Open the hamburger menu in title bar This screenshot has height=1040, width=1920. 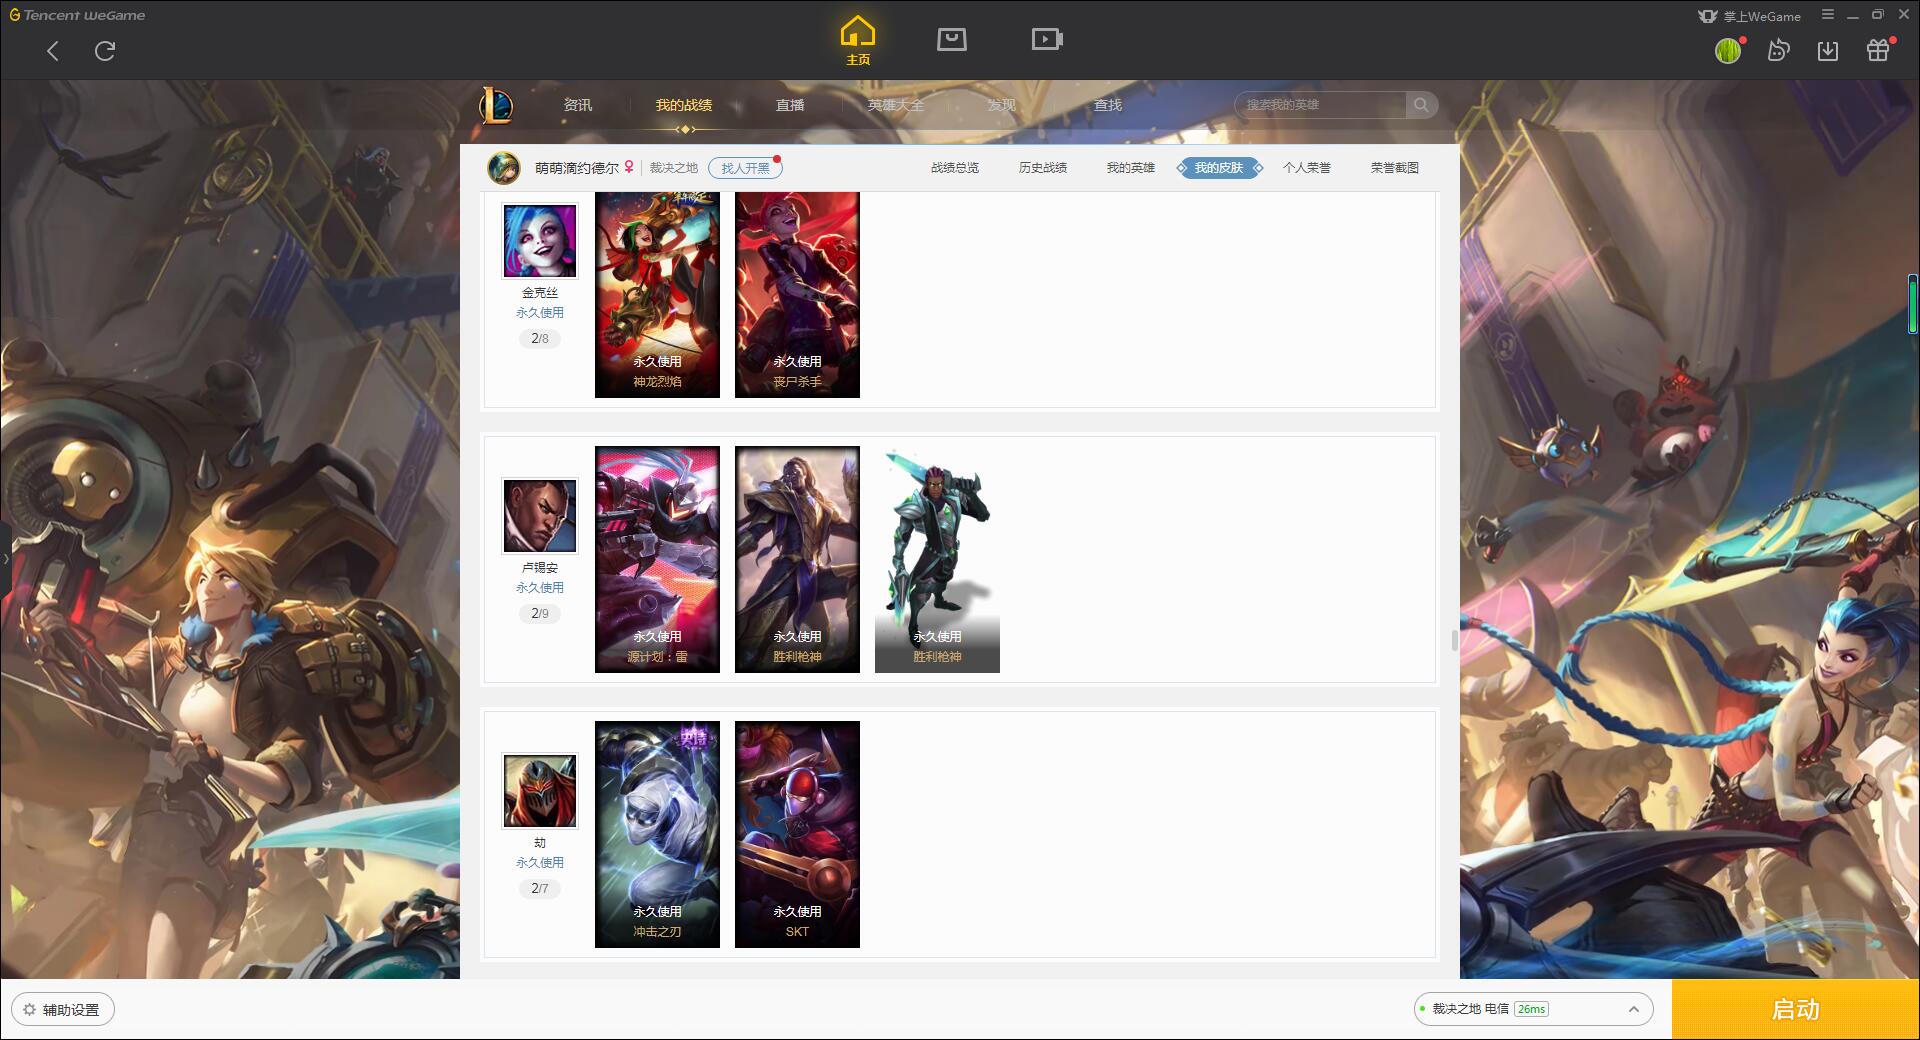coord(1828,15)
